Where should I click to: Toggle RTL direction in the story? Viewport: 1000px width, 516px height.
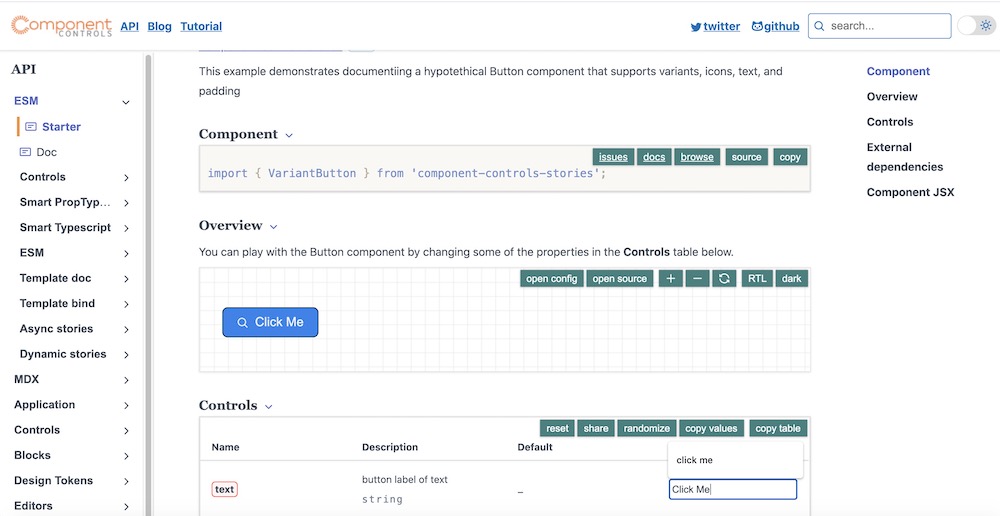pyautogui.click(x=757, y=279)
